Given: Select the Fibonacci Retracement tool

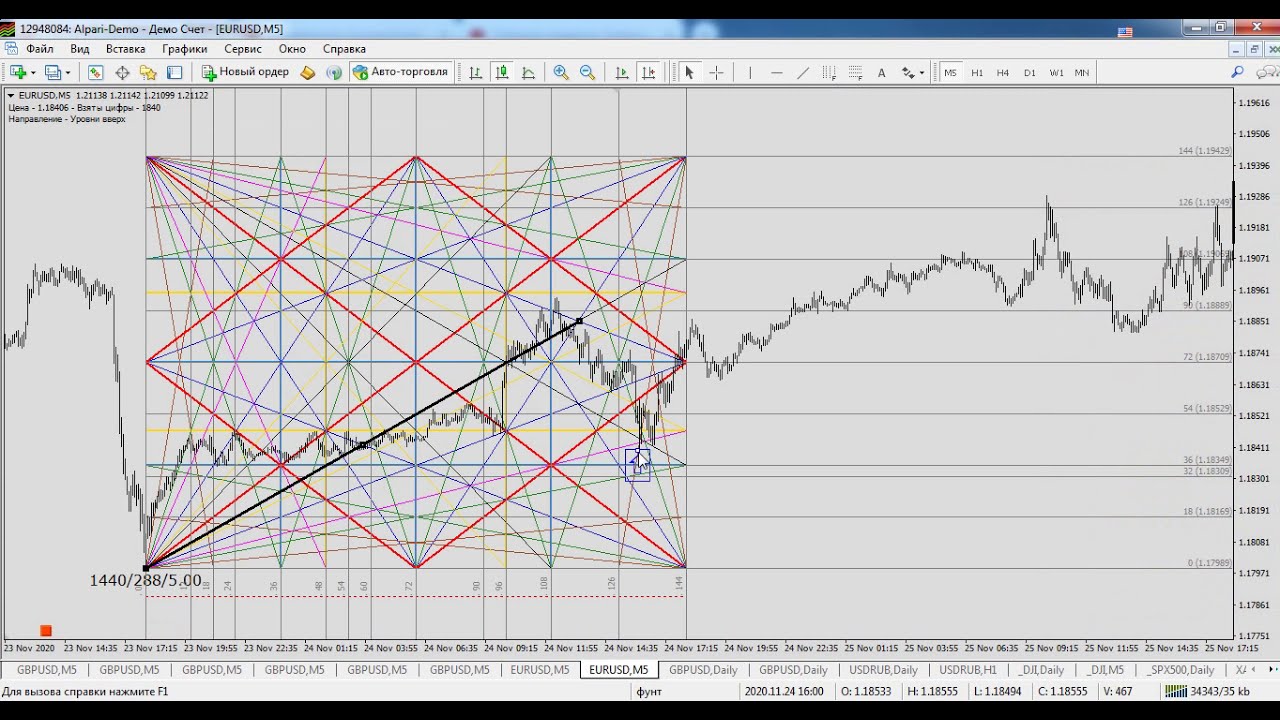Looking at the screenshot, I should click(855, 72).
